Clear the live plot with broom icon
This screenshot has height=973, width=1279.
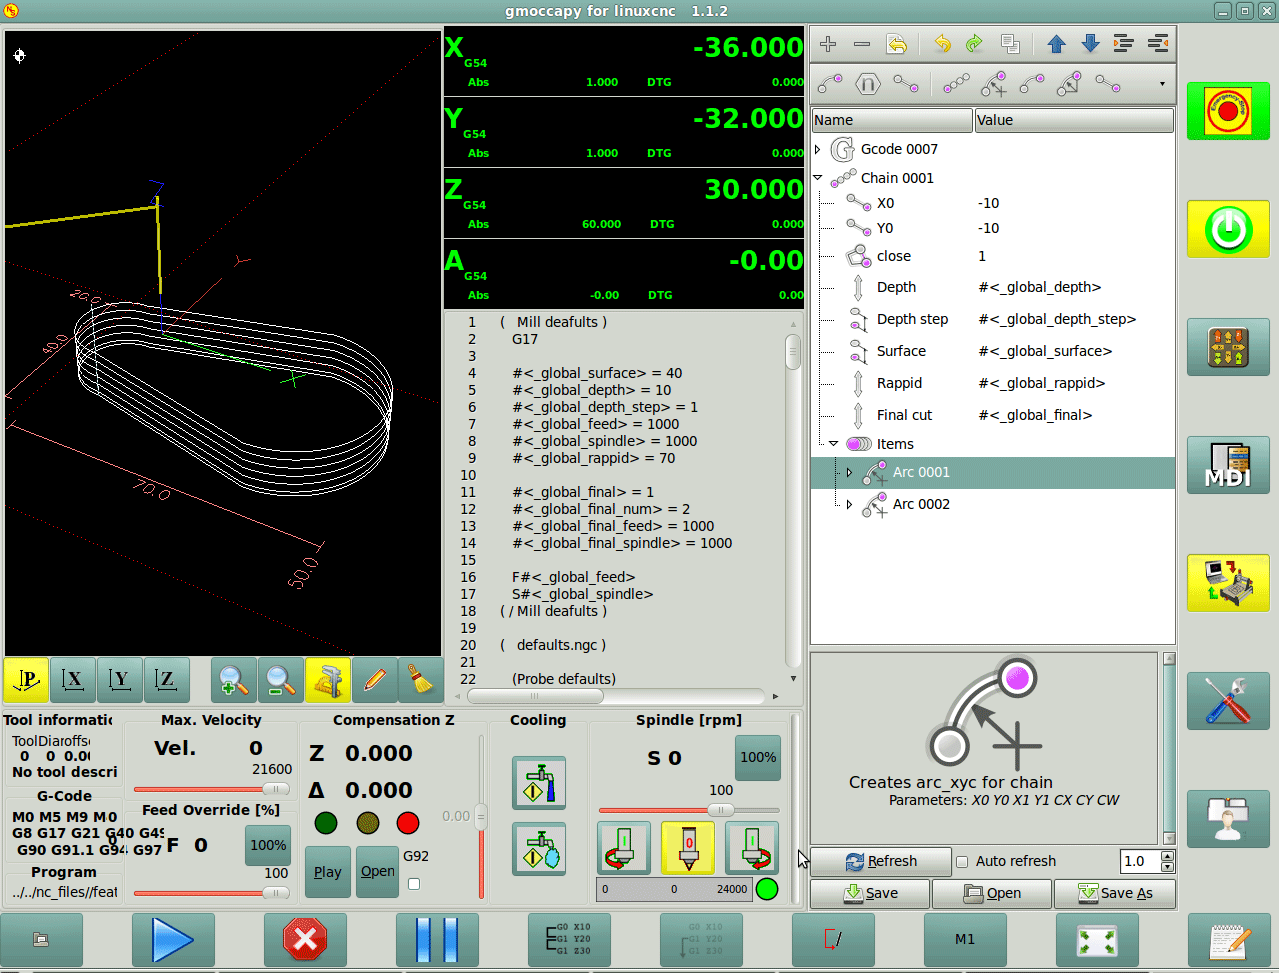[x=422, y=681]
